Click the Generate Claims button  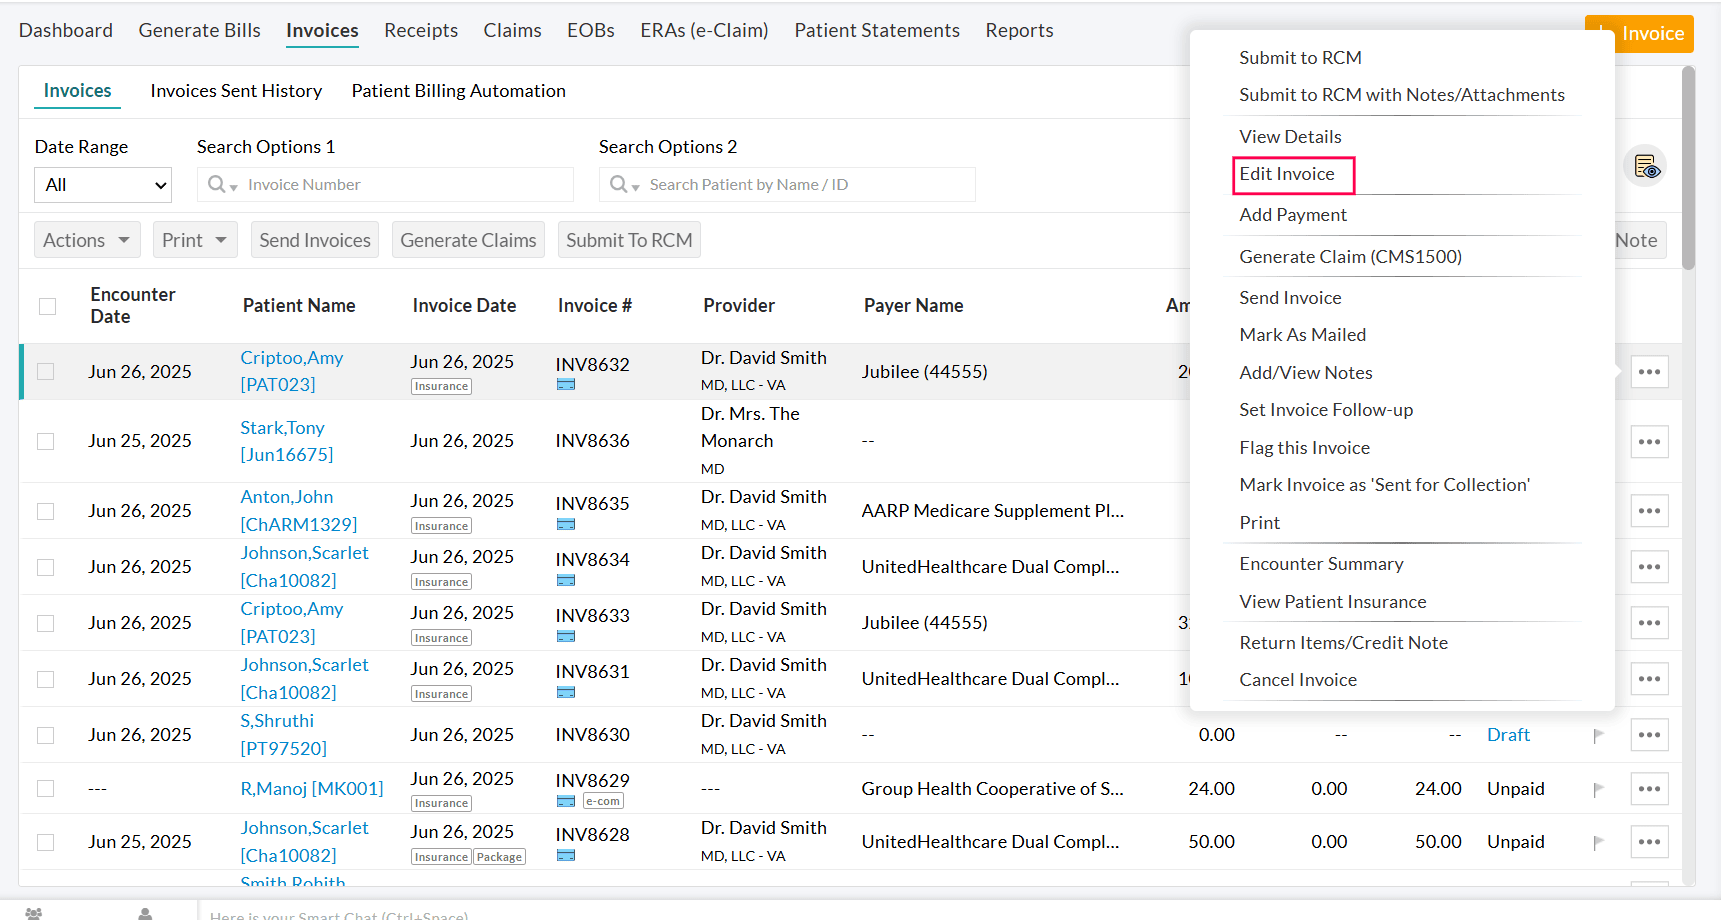(468, 240)
